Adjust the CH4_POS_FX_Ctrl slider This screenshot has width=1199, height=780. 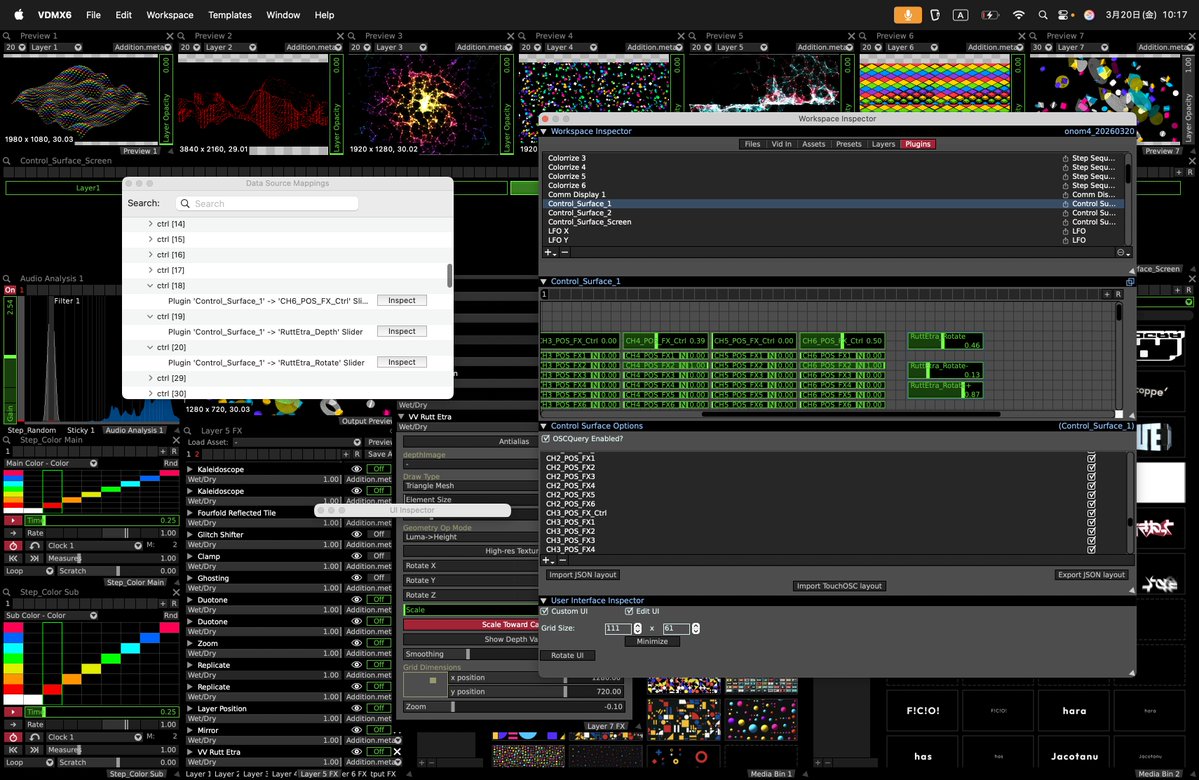pyautogui.click(x=664, y=341)
